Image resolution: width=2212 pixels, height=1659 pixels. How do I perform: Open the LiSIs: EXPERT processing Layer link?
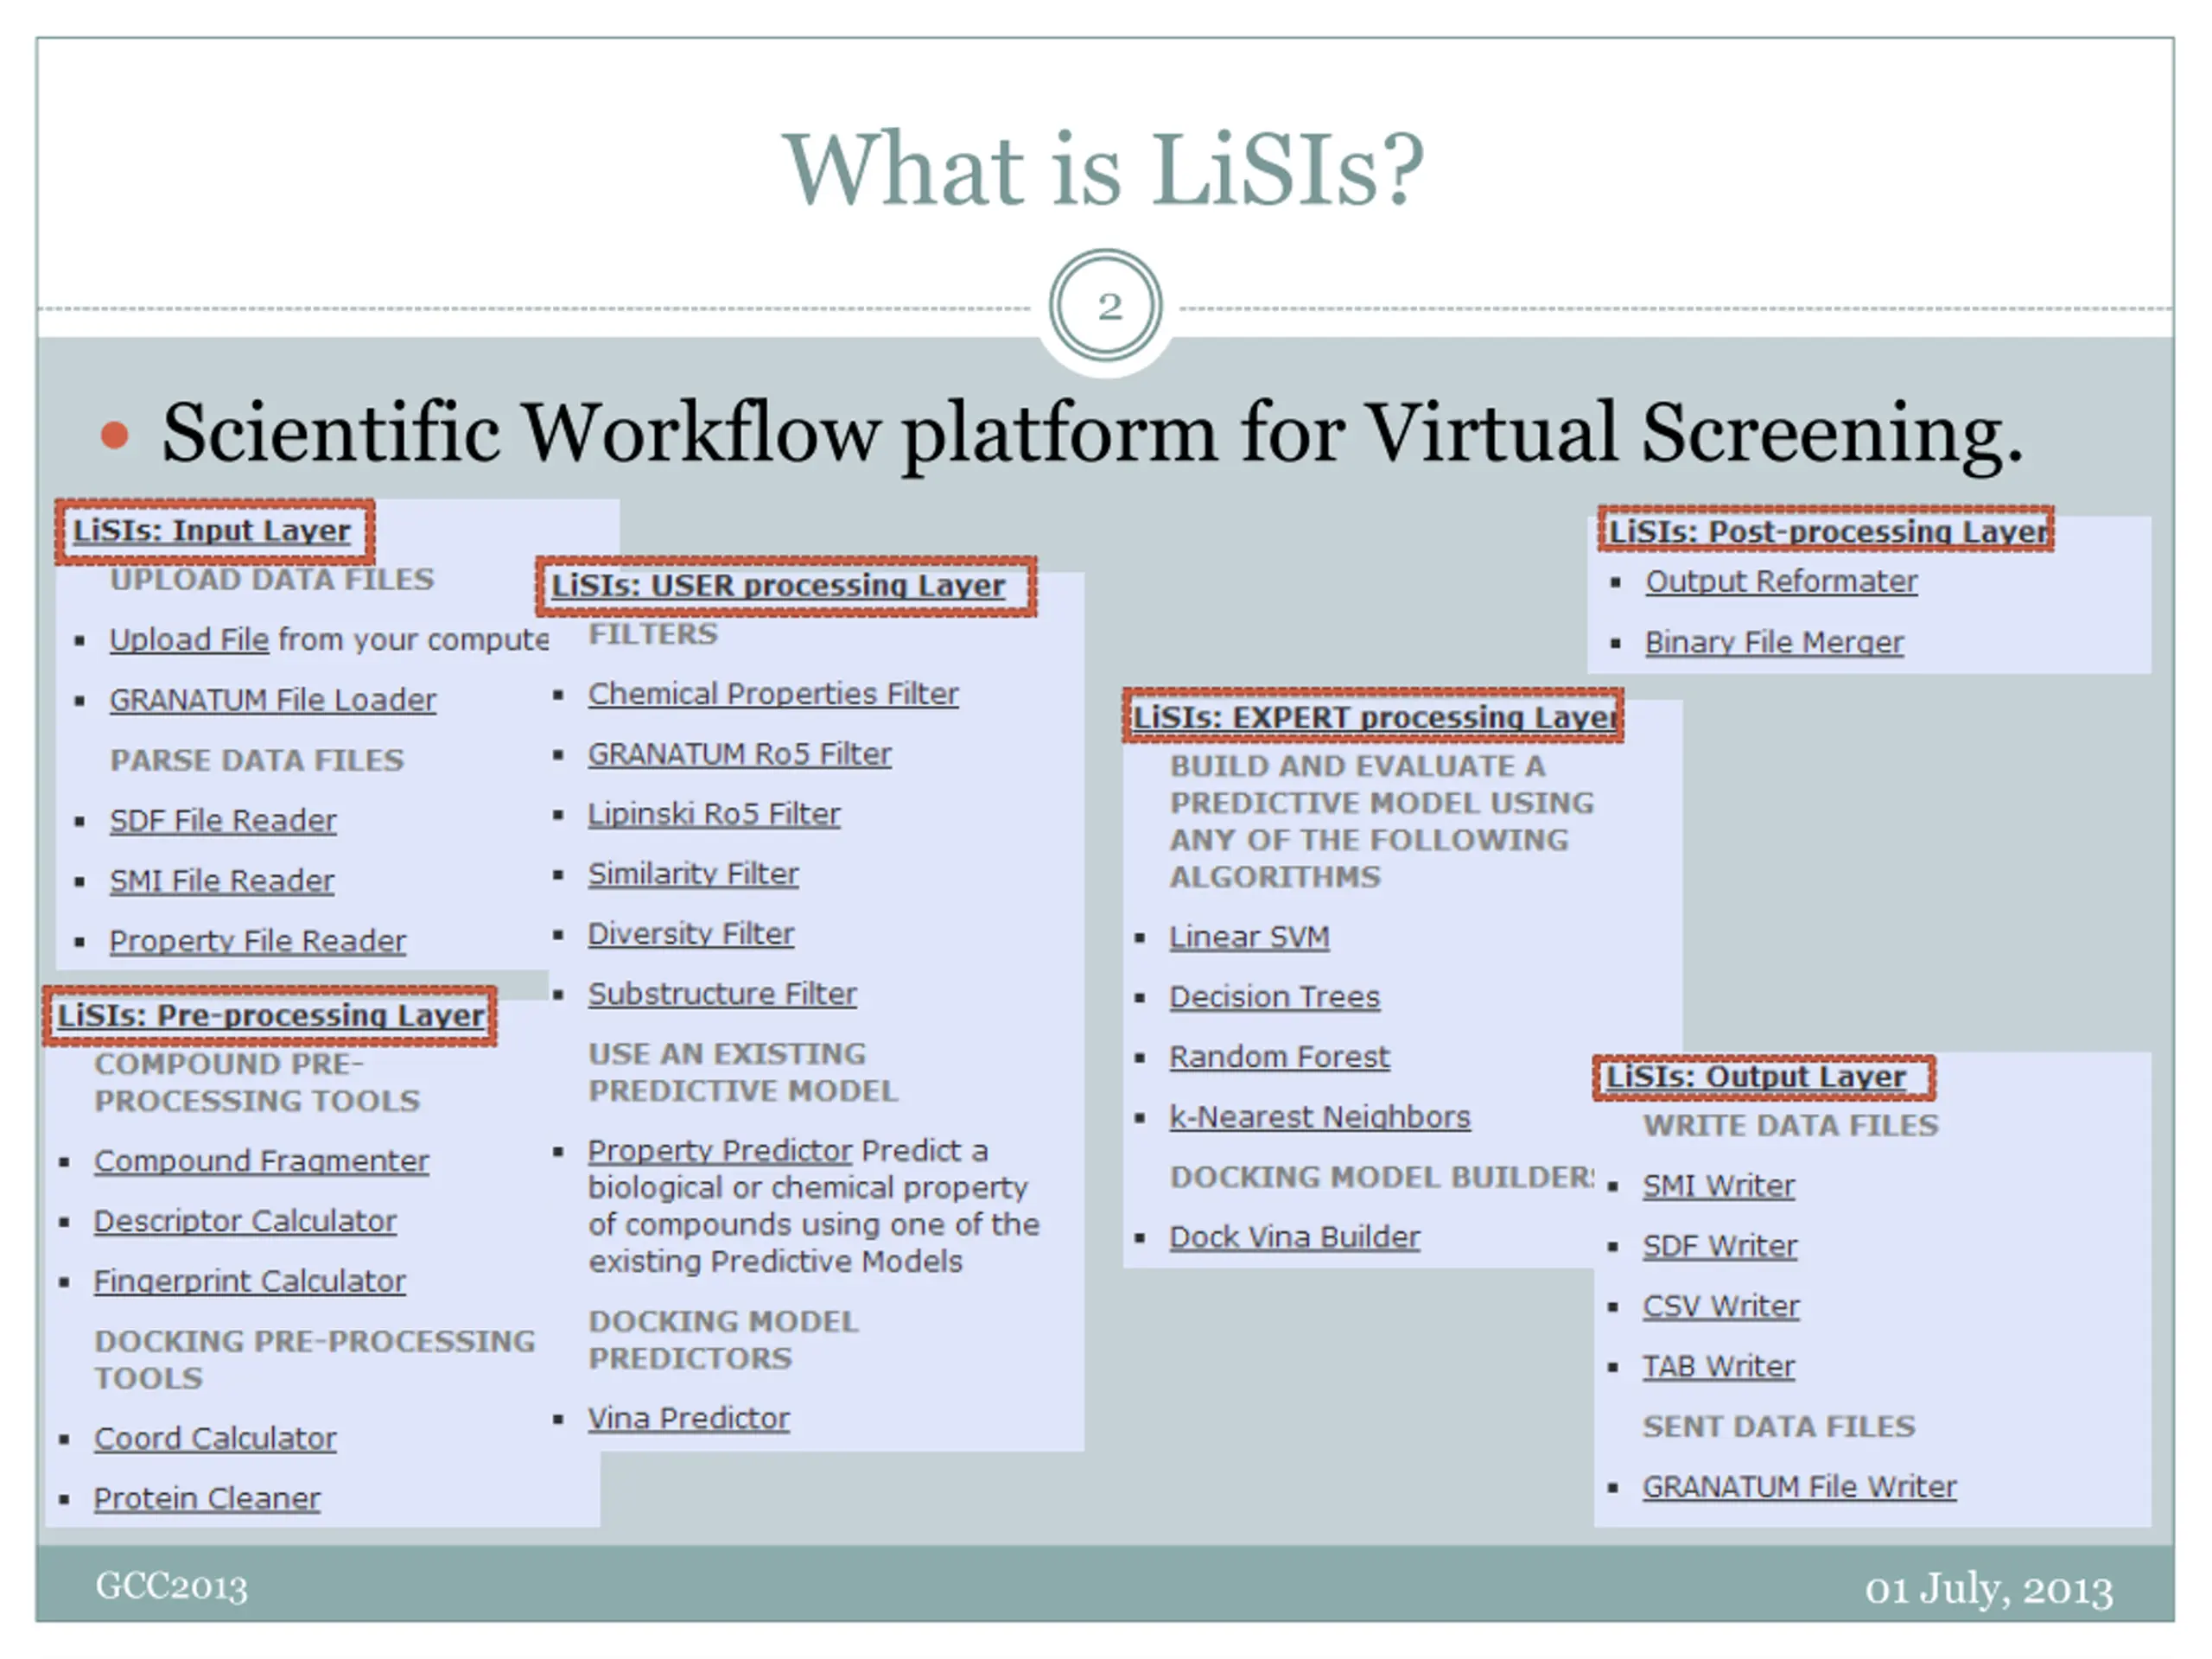1375,718
